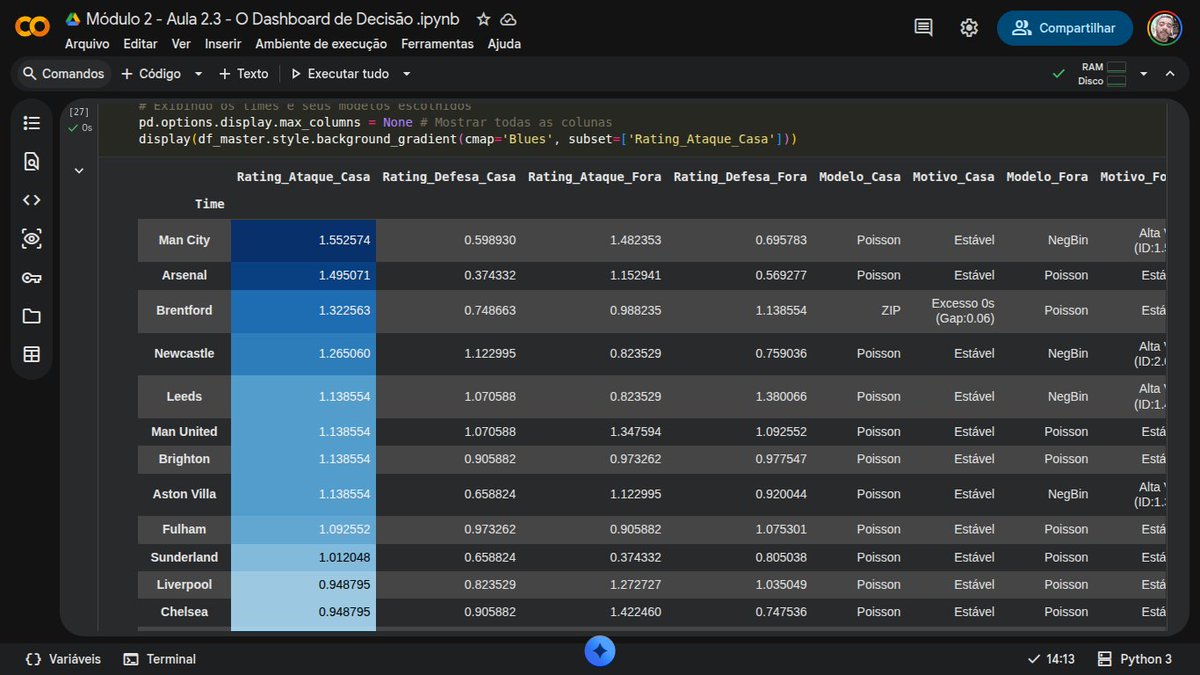Open the files folder icon
This screenshot has height=675, width=1200.
[x=32, y=316]
